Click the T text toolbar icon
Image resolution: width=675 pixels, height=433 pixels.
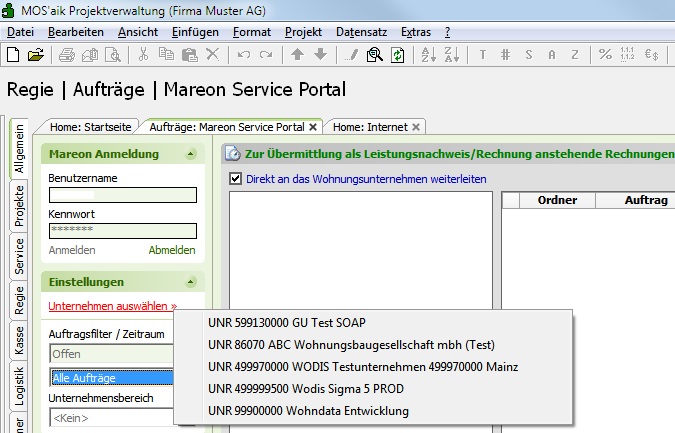coord(483,55)
